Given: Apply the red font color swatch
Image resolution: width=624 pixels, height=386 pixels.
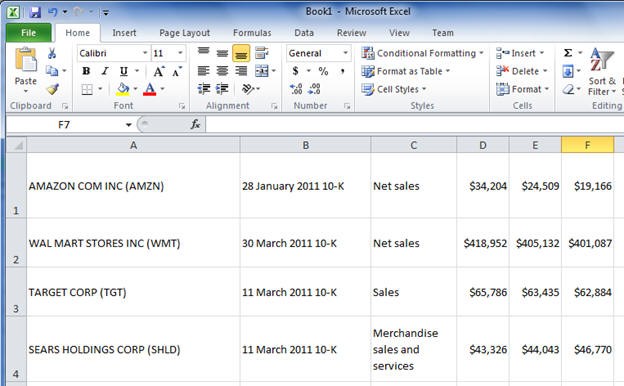Looking at the screenshot, I should pos(150,89).
